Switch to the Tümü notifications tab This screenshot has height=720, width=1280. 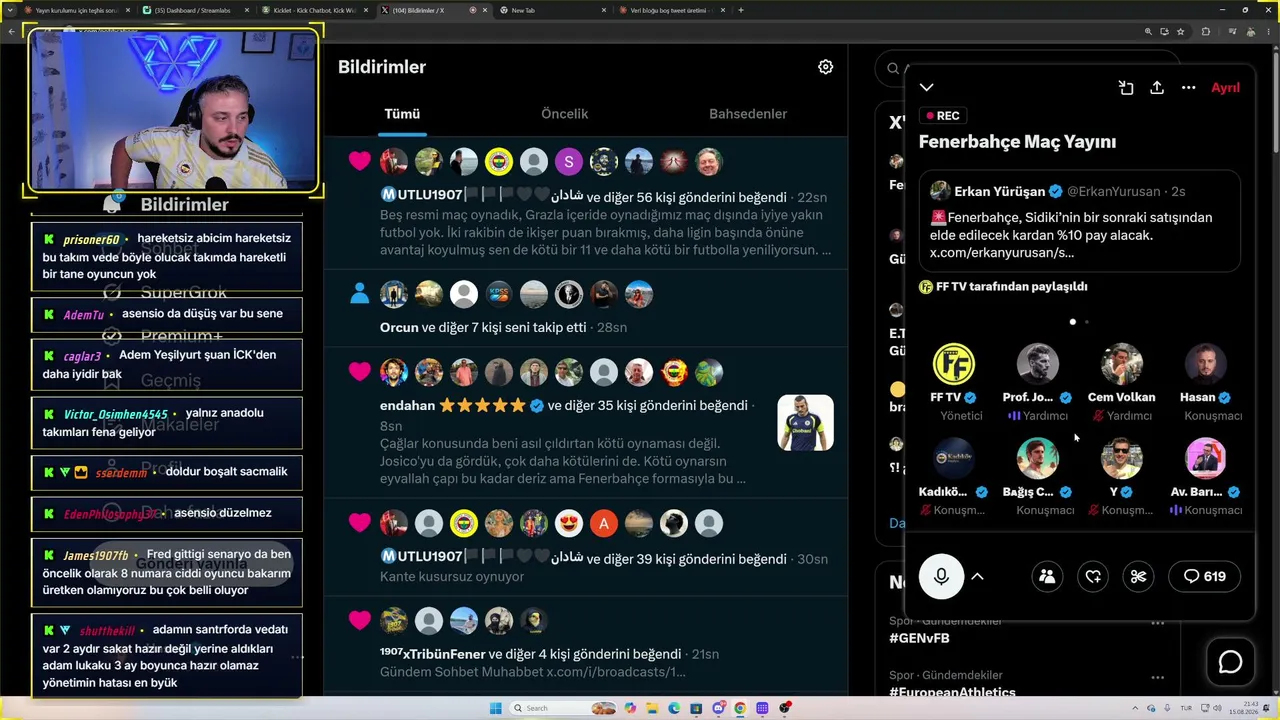click(402, 114)
